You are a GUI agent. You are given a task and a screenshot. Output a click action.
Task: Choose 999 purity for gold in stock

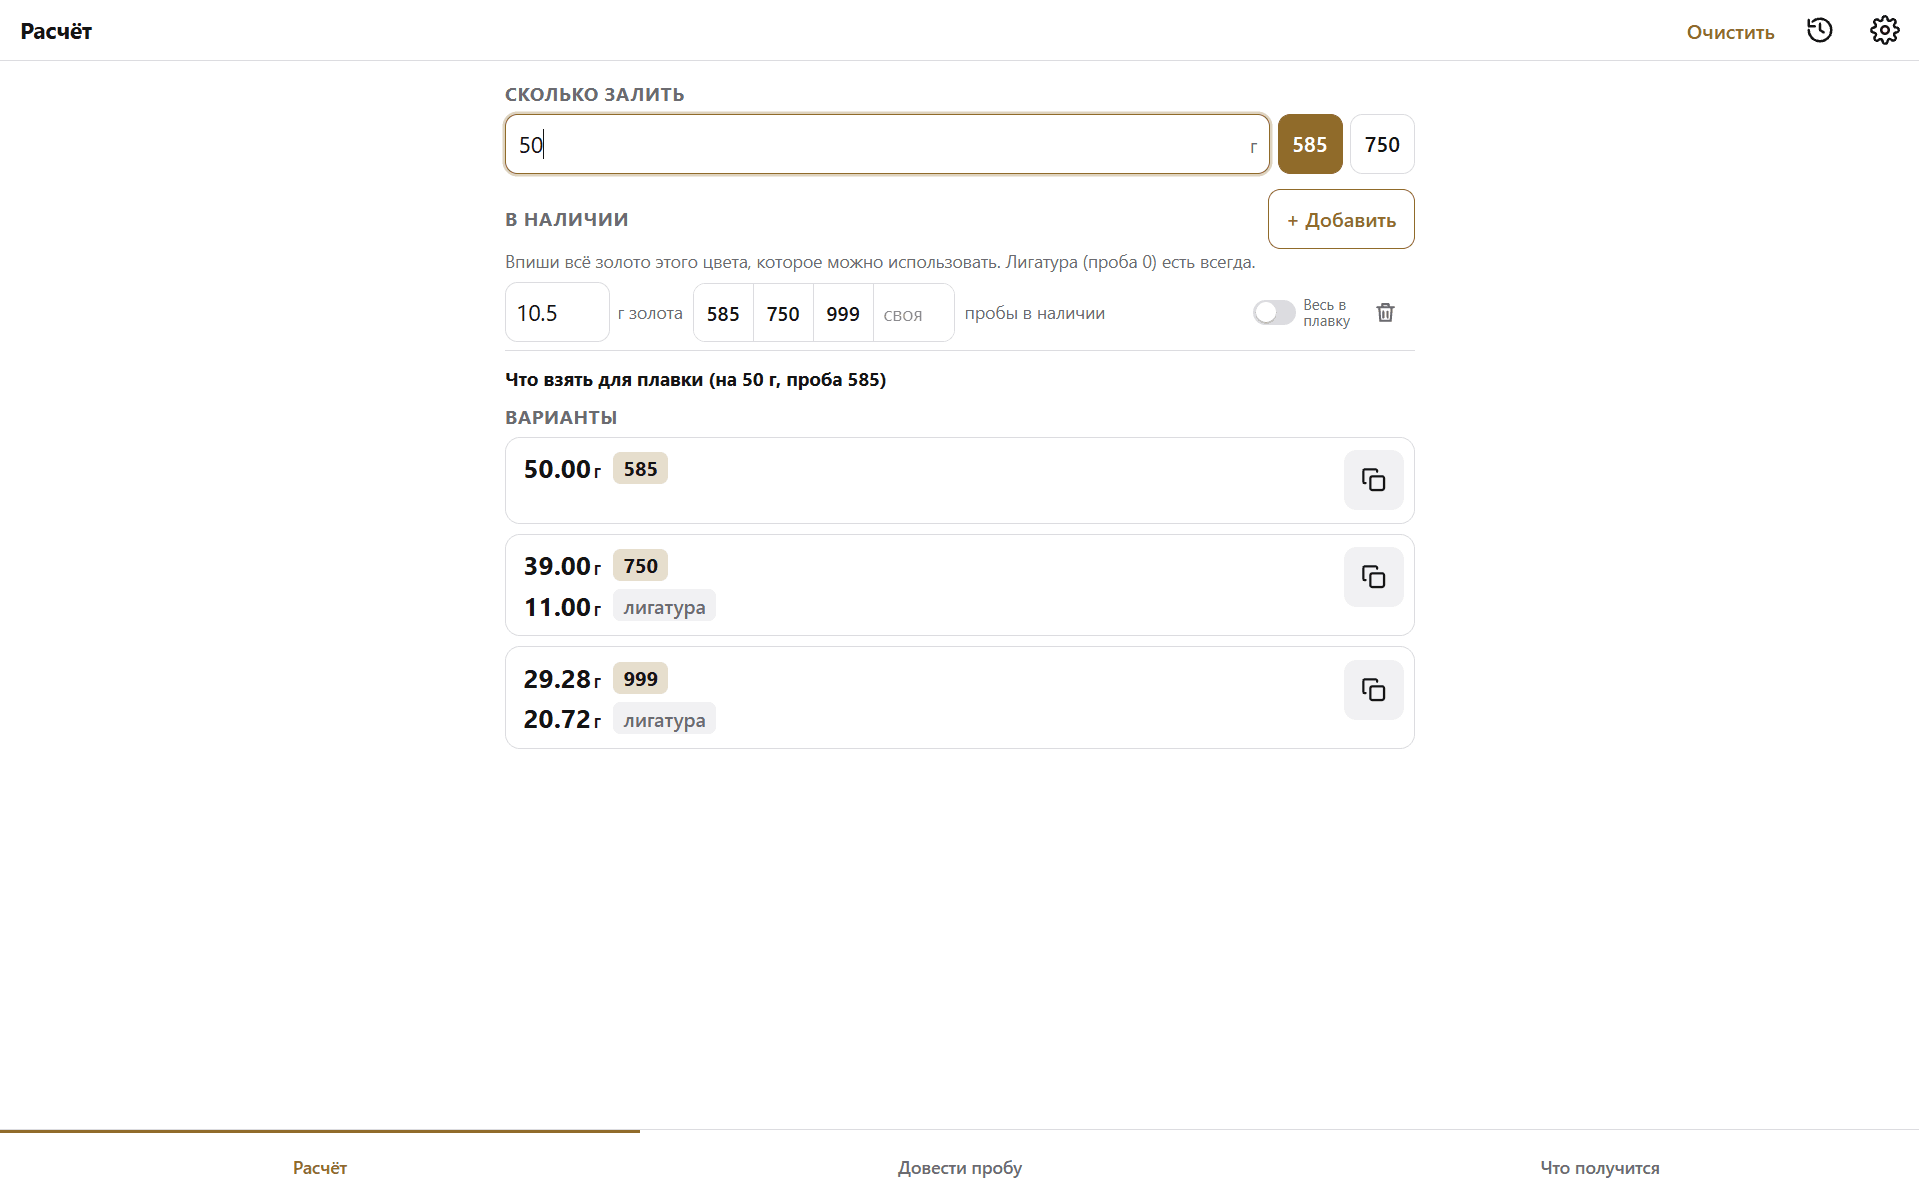click(x=843, y=313)
